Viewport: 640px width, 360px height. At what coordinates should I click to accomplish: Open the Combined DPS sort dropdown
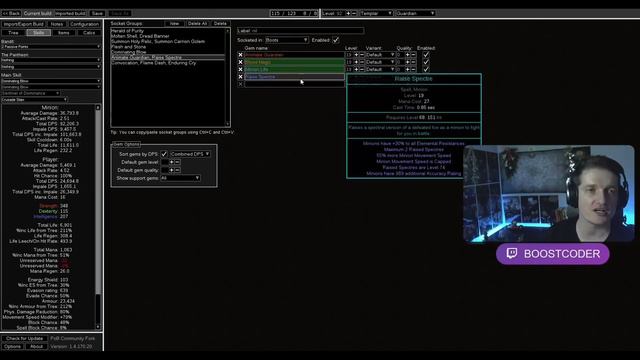[190, 154]
